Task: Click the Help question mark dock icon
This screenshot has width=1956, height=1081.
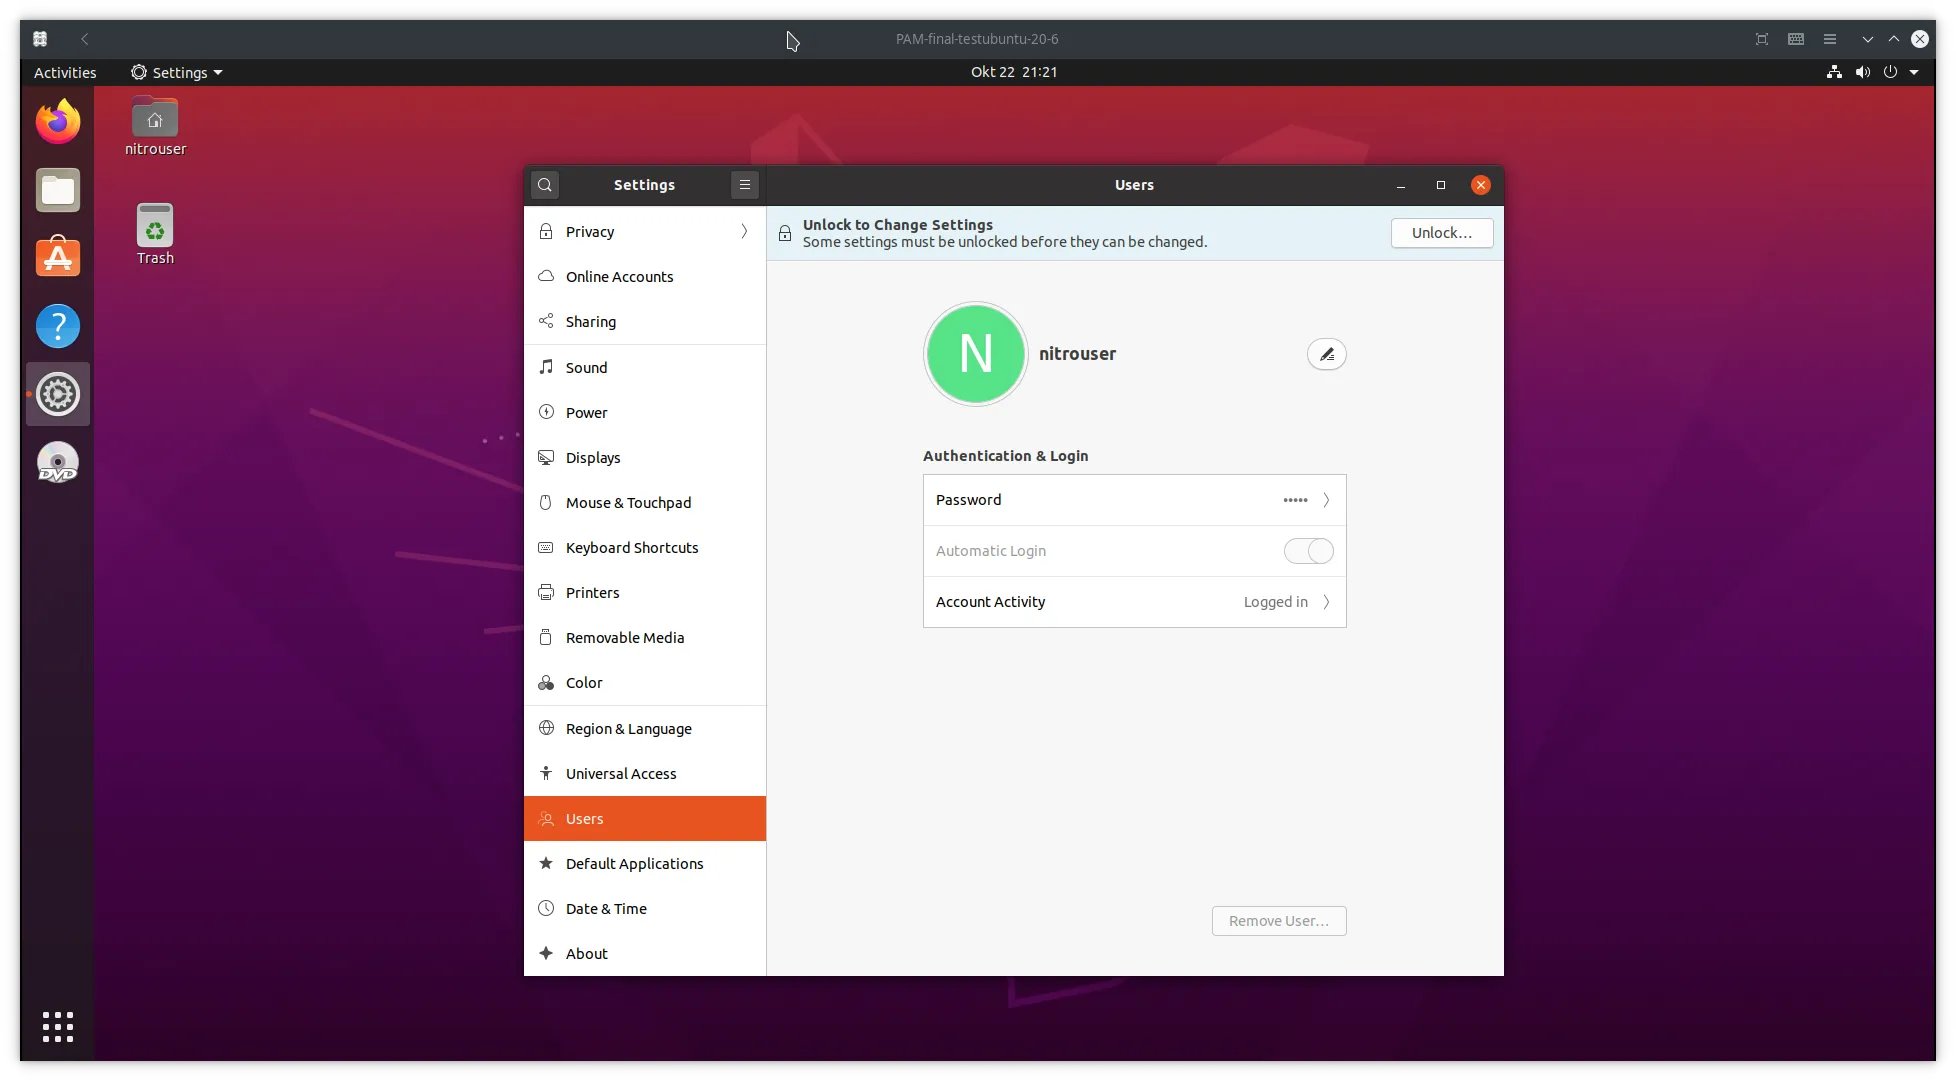Action: [58, 326]
